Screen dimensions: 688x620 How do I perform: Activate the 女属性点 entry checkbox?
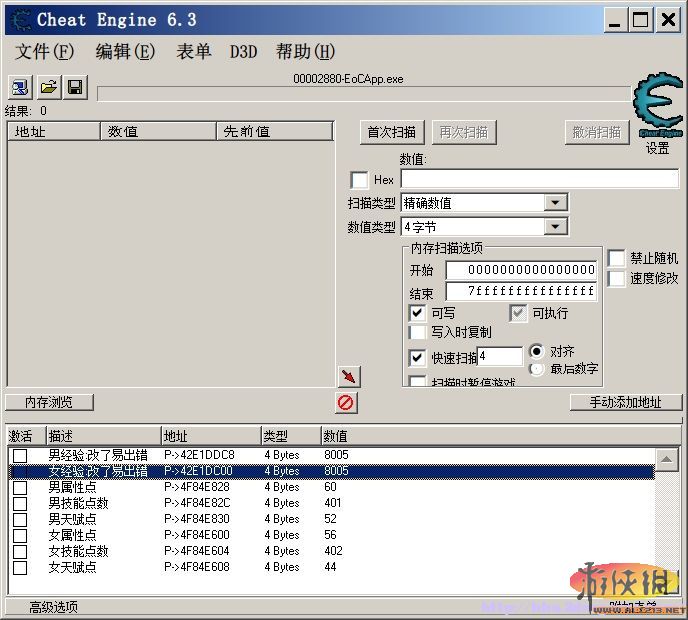coord(20,535)
